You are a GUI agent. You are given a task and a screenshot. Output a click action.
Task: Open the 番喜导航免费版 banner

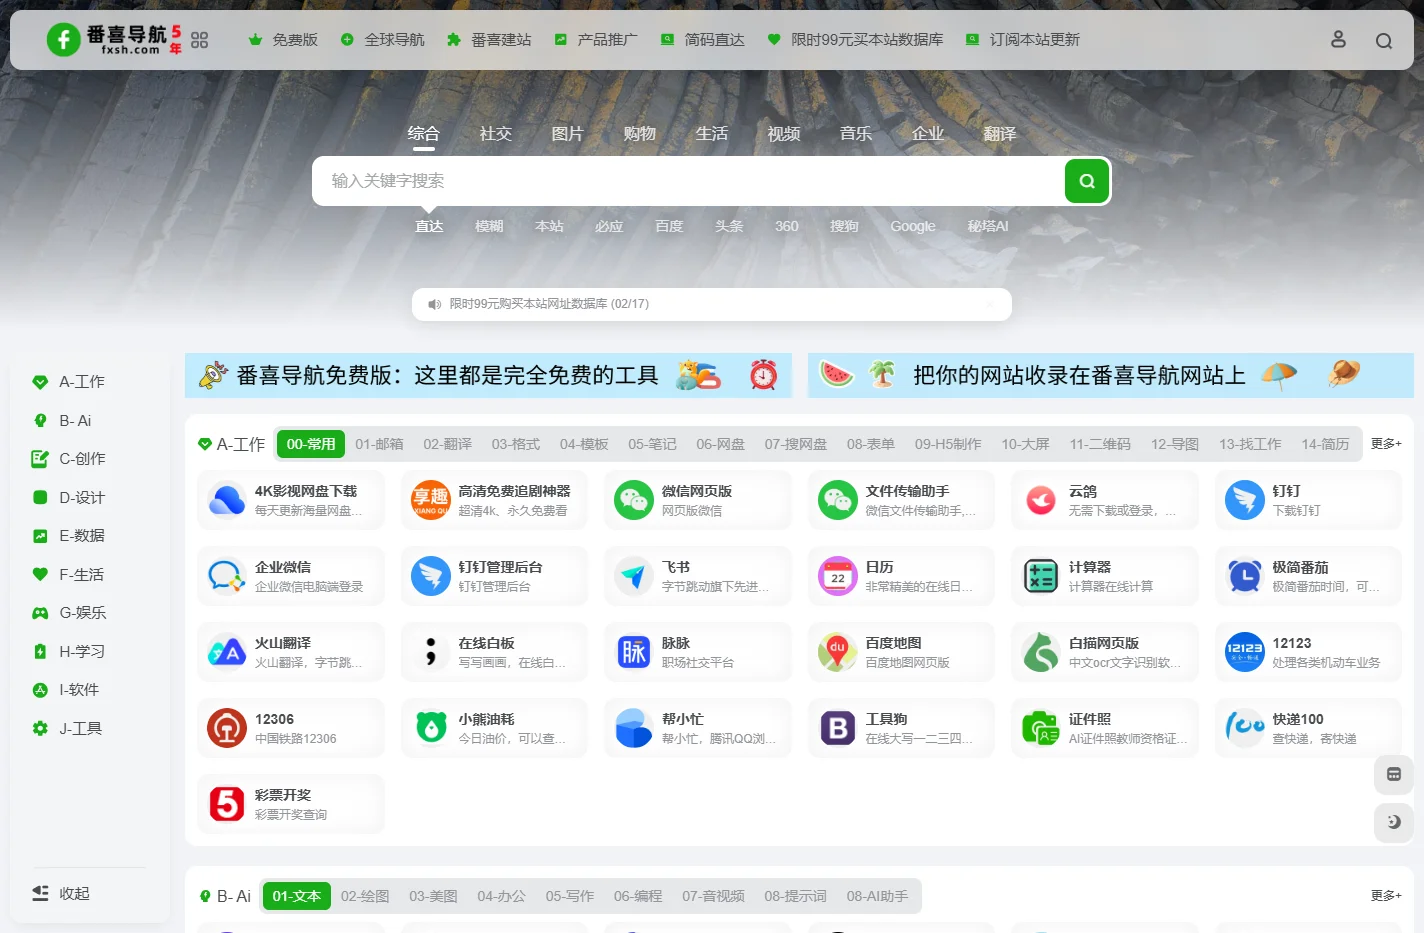tap(488, 376)
